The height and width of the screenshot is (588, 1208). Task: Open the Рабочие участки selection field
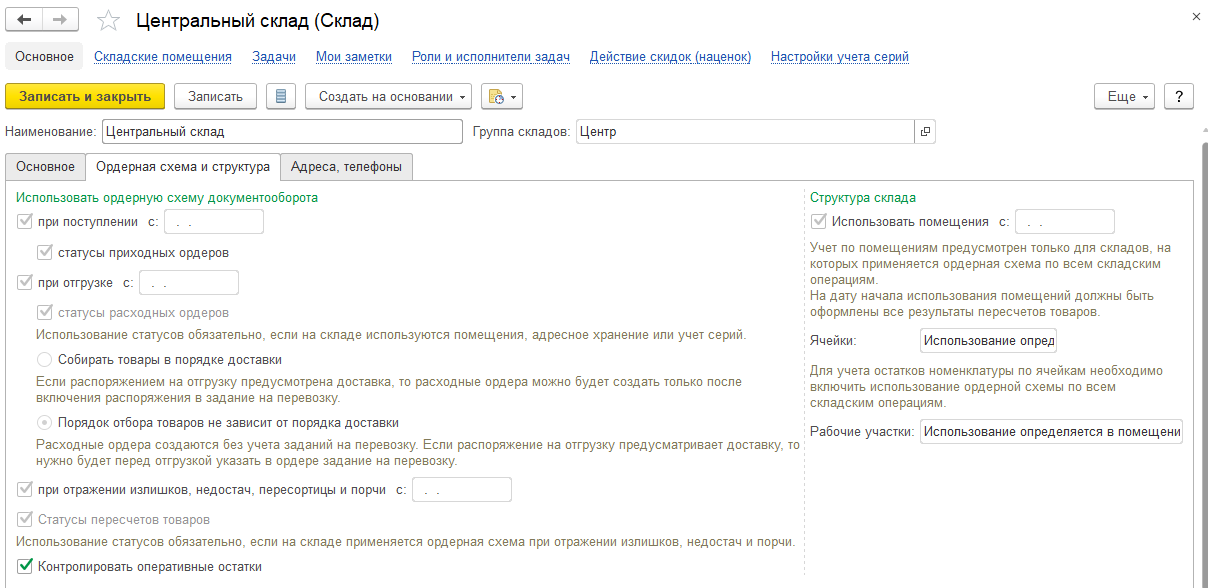point(1051,432)
